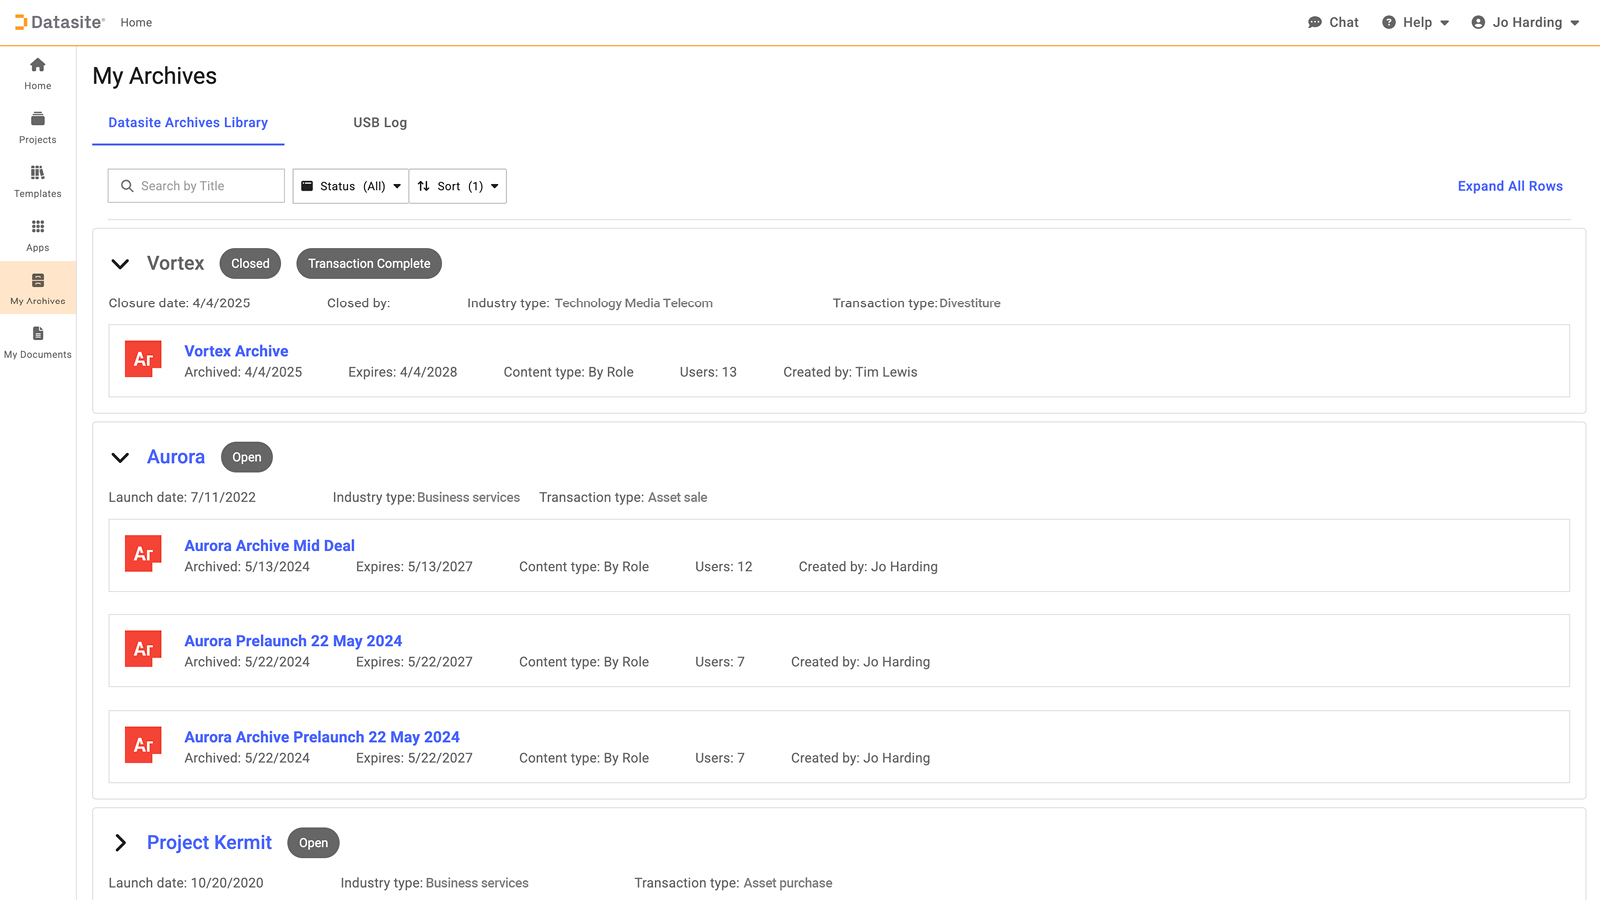Viewport: 1600px width, 900px height.
Task: Click Expand All Rows link
Action: click(x=1510, y=186)
